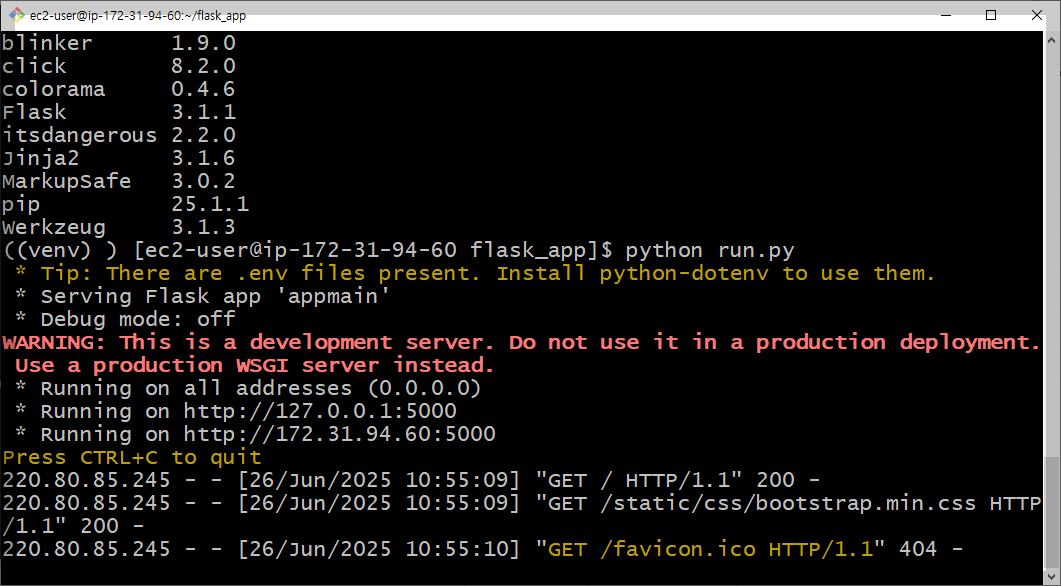
Task: Click the version 3.1.6
Action: pos(203,158)
